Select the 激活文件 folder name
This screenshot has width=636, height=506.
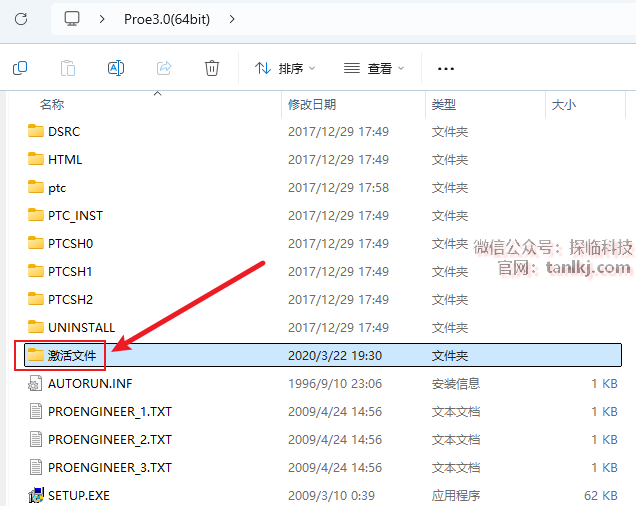72,355
